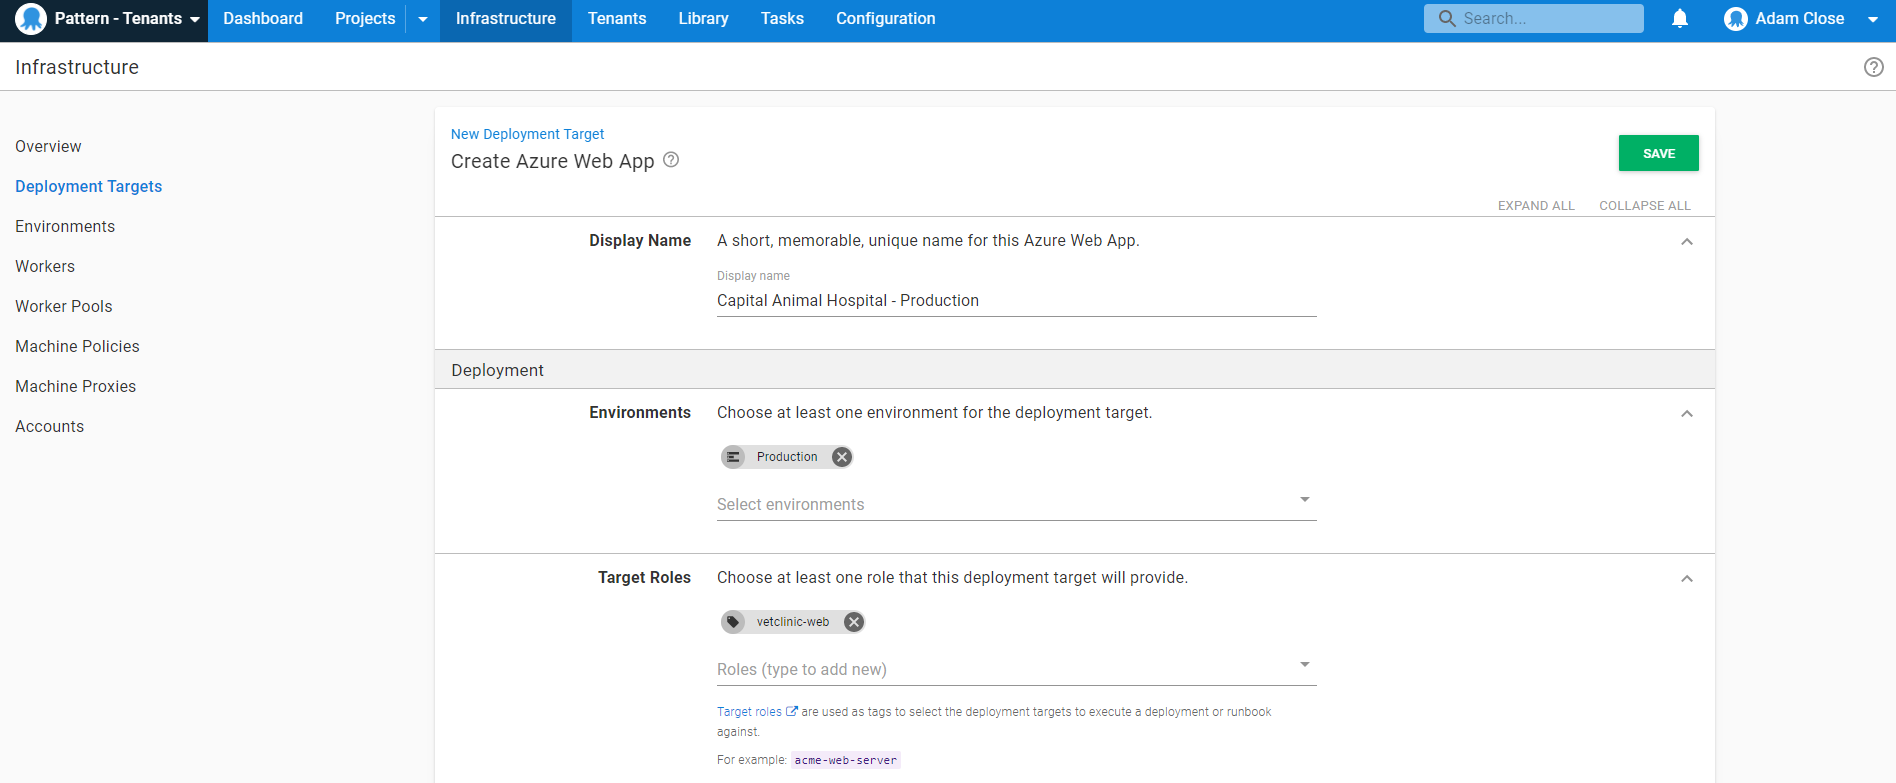The image size is (1896, 783).
Task: Click the Octopus logo in the top bar
Action: (x=31, y=19)
